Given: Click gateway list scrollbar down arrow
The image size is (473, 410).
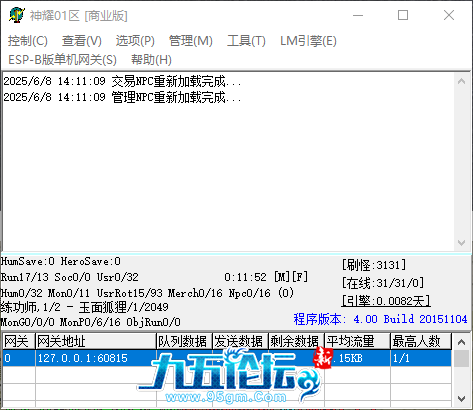Looking at the screenshot, I should click(461, 399).
